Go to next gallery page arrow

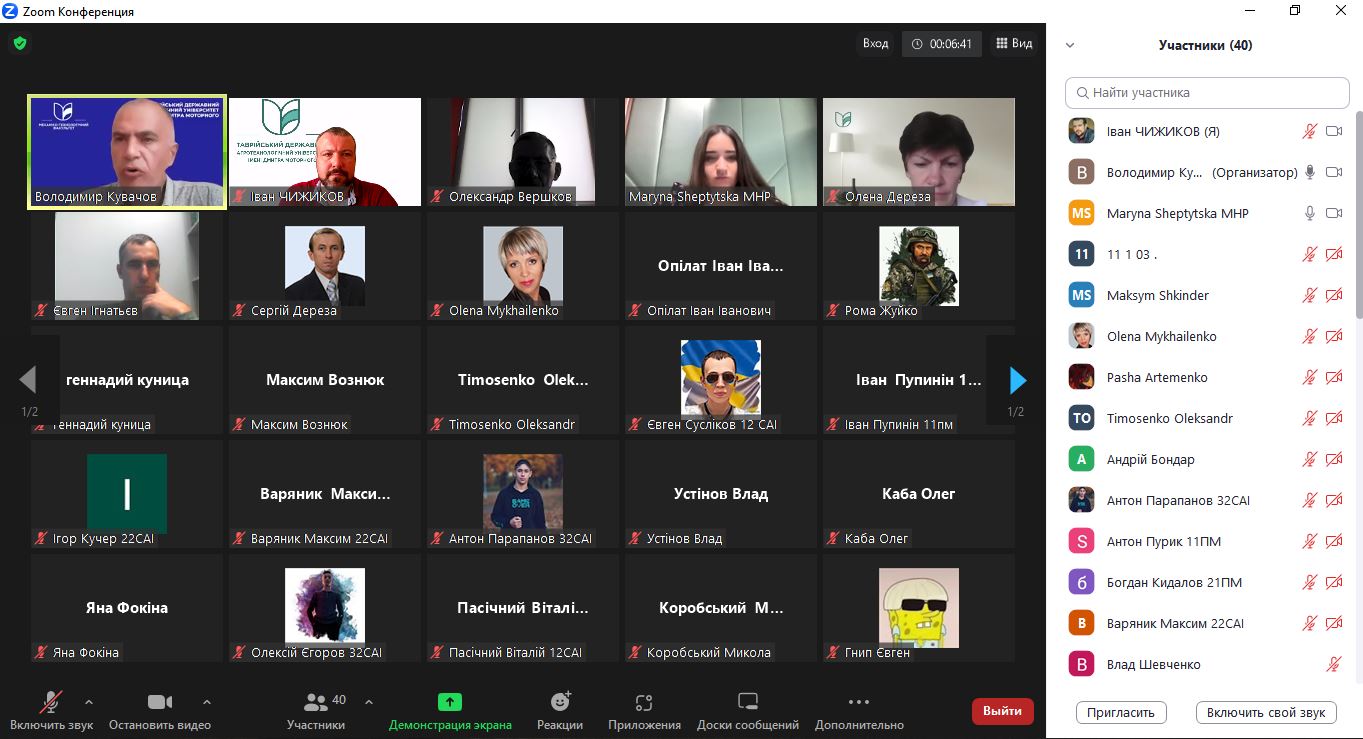point(1018,380)
